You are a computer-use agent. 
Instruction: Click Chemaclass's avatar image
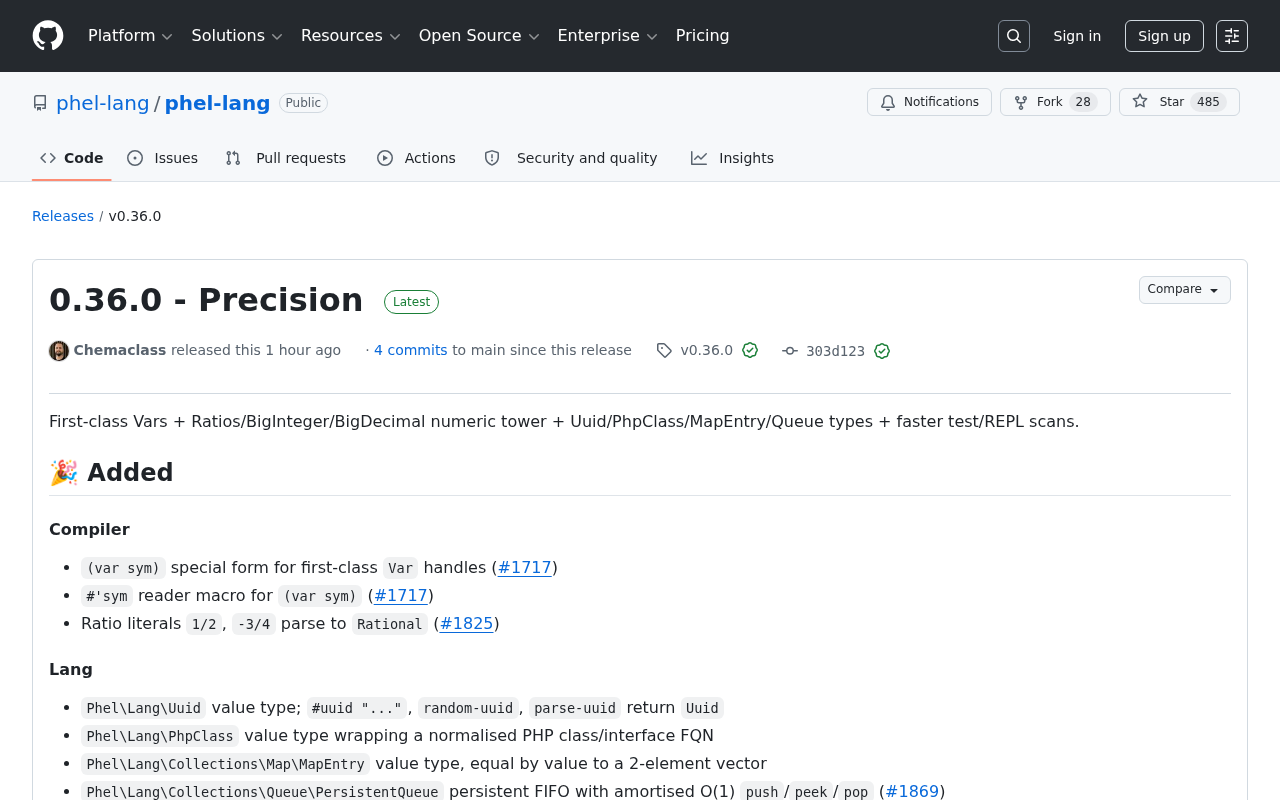(x=59, y=351)
